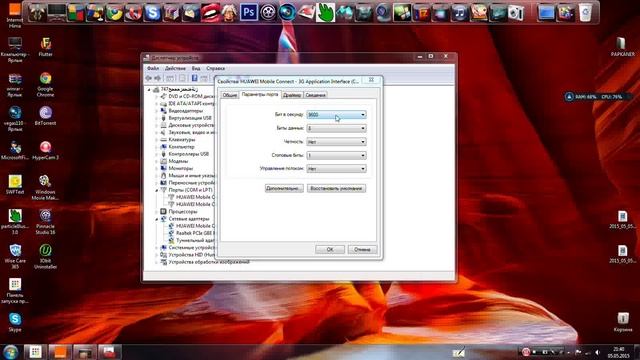Expand the Клавиатуры node

157,140
